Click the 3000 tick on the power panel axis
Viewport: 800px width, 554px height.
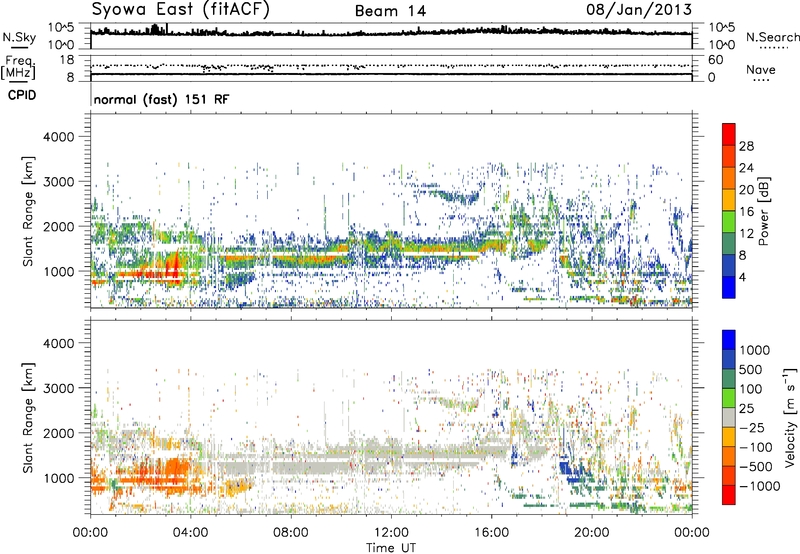tap(58, 182)
